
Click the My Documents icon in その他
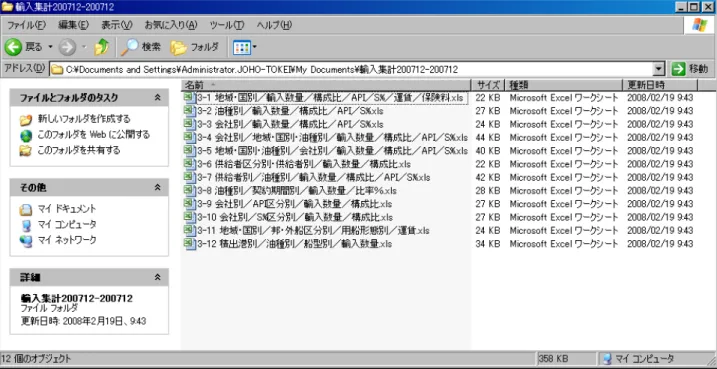pyautogui.click(x=26, y=210)
